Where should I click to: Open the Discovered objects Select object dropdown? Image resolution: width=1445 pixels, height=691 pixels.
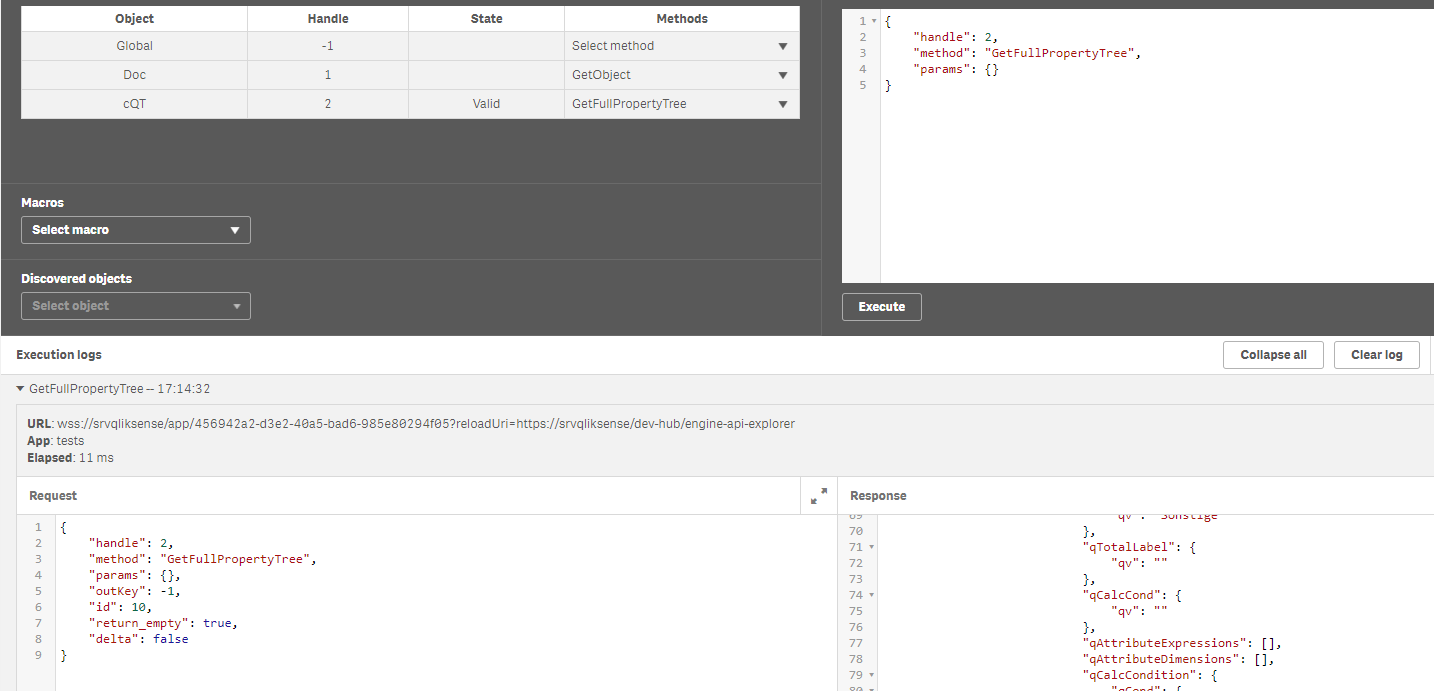tap(135, 306)
